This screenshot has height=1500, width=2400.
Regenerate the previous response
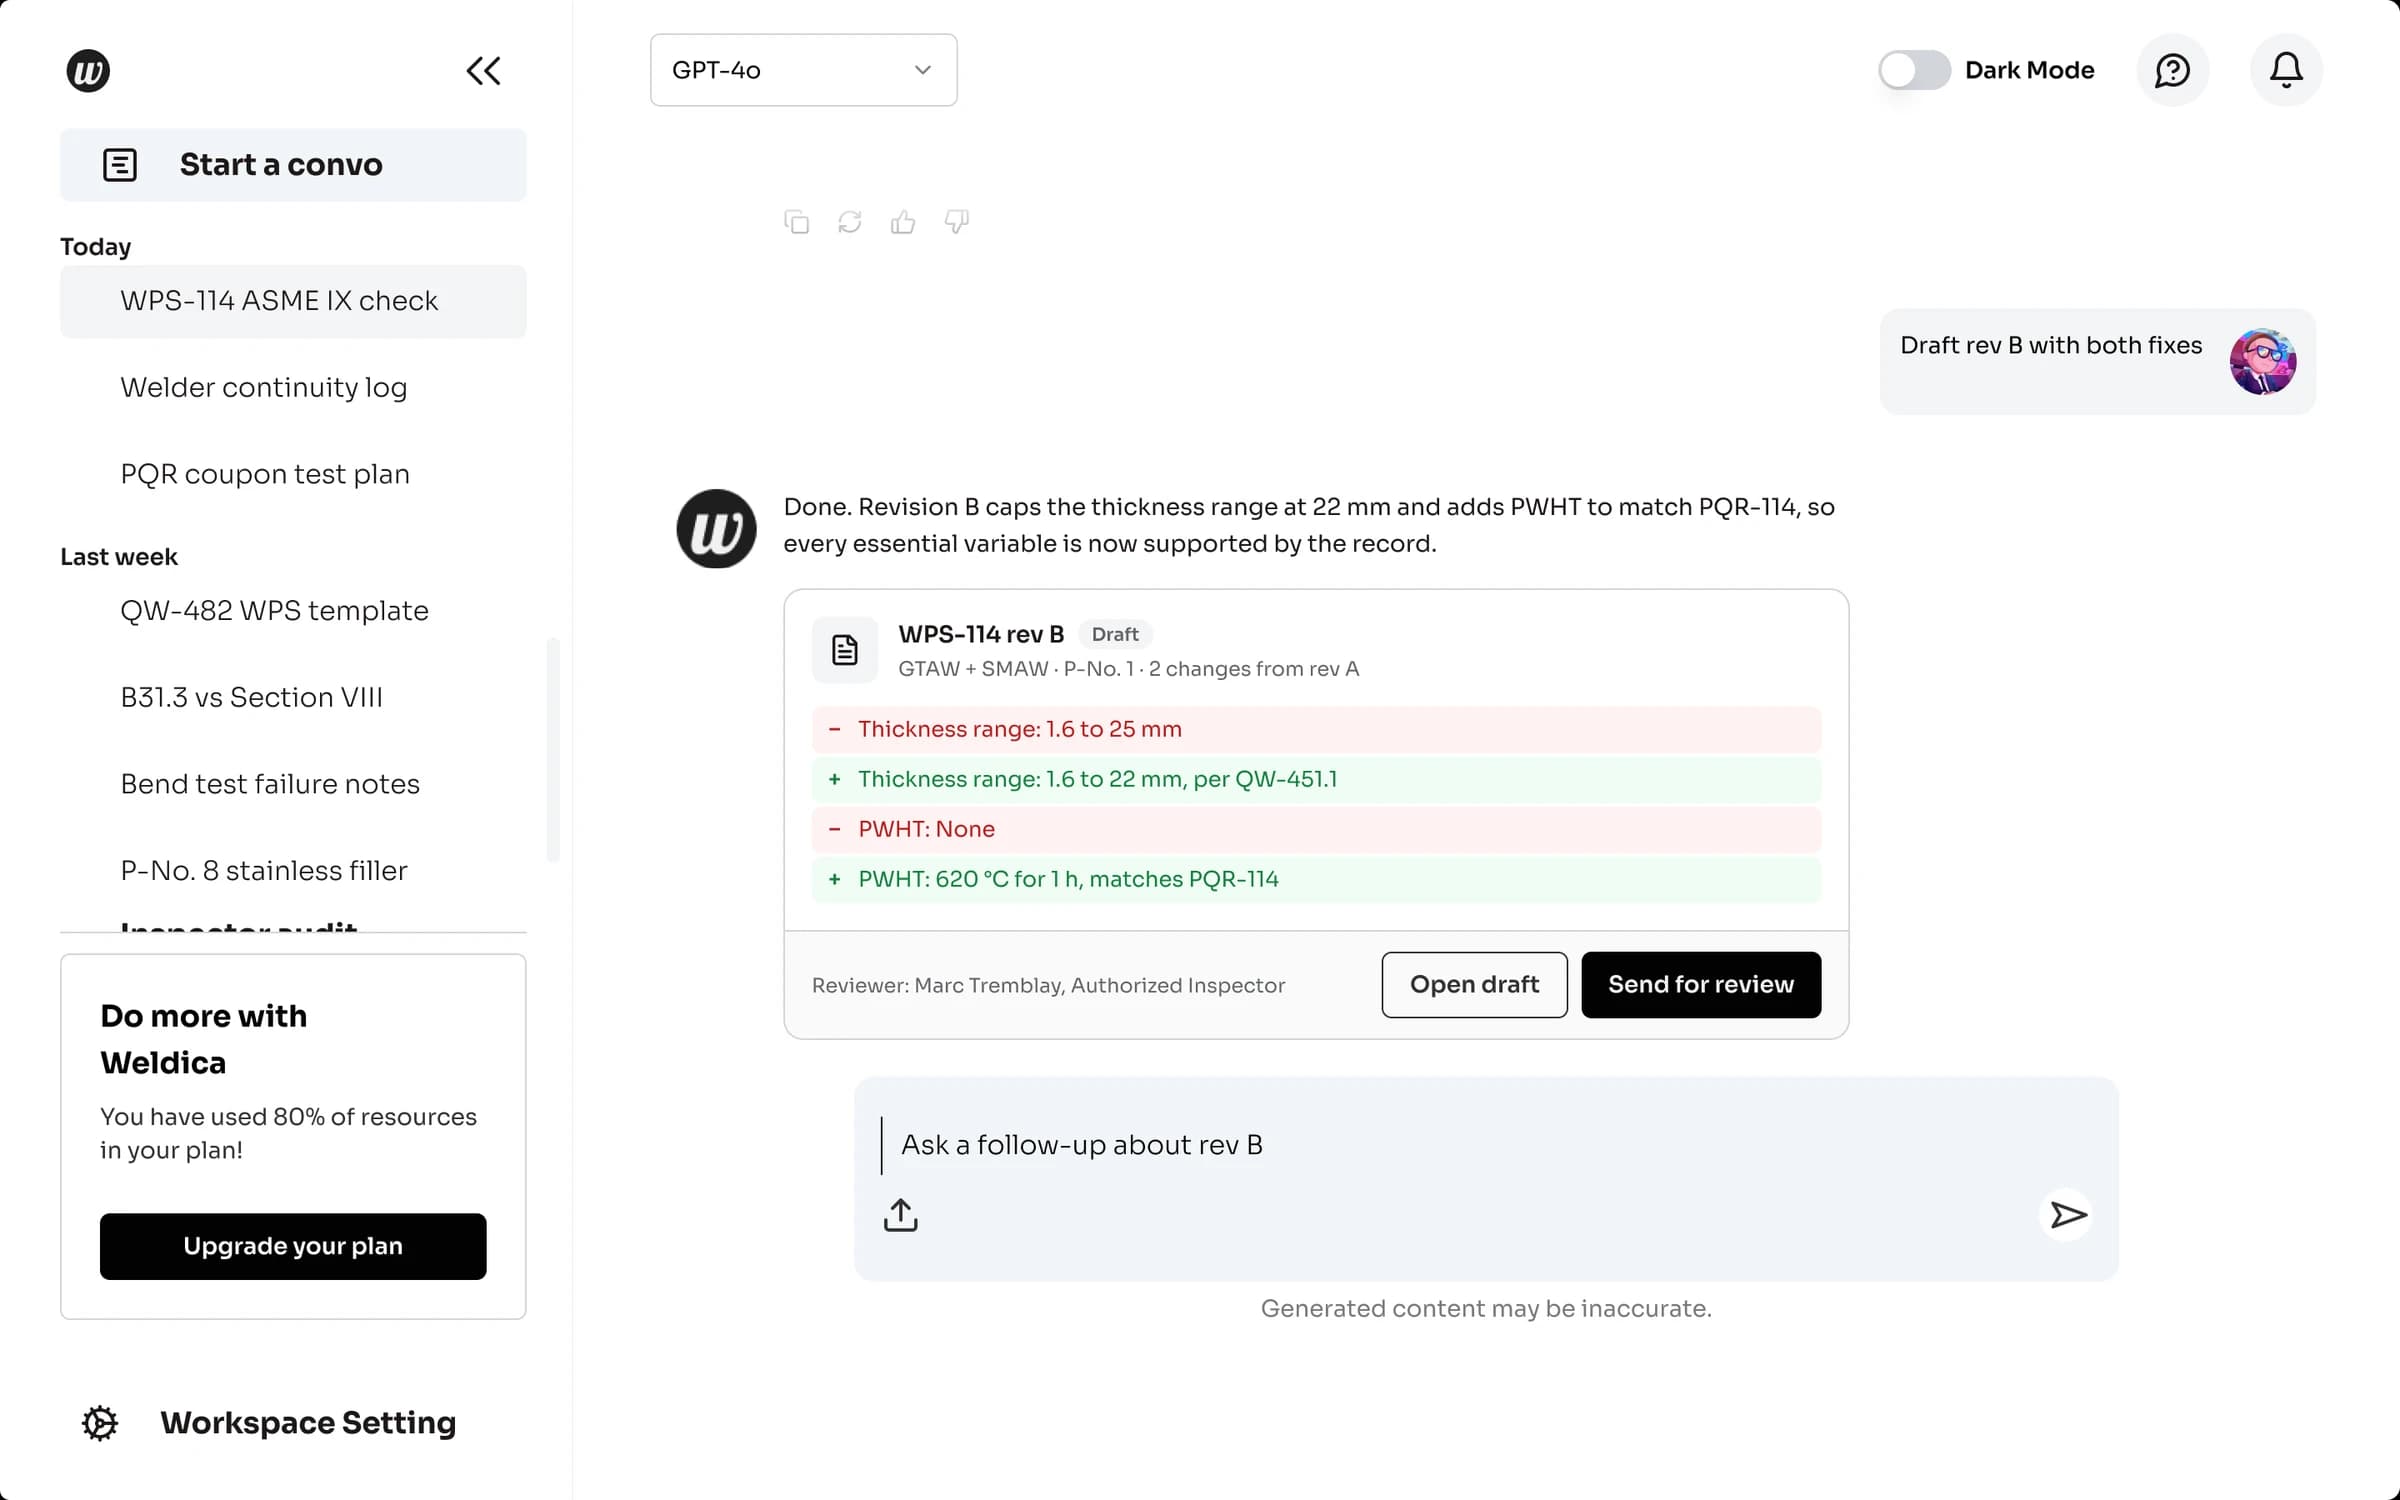(850, 222)
